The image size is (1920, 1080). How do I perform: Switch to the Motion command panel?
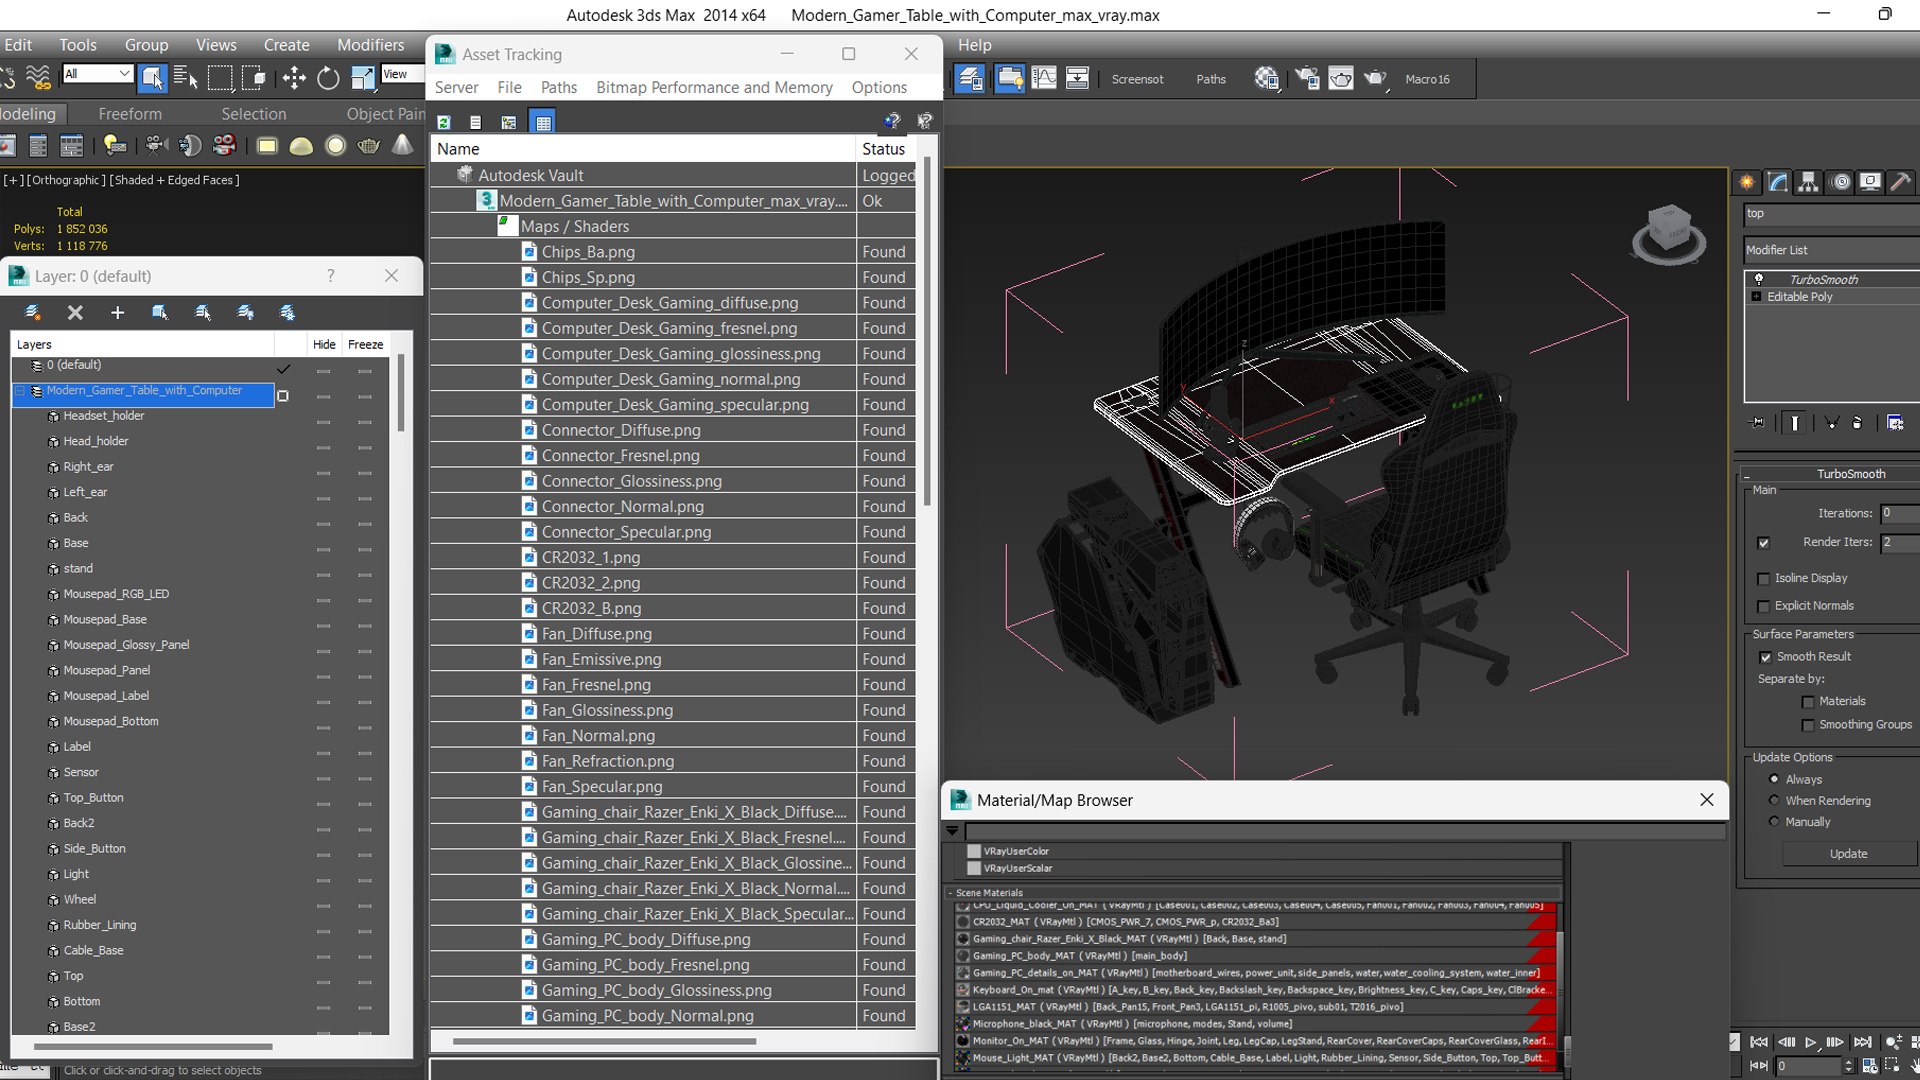pos(1839,182)
